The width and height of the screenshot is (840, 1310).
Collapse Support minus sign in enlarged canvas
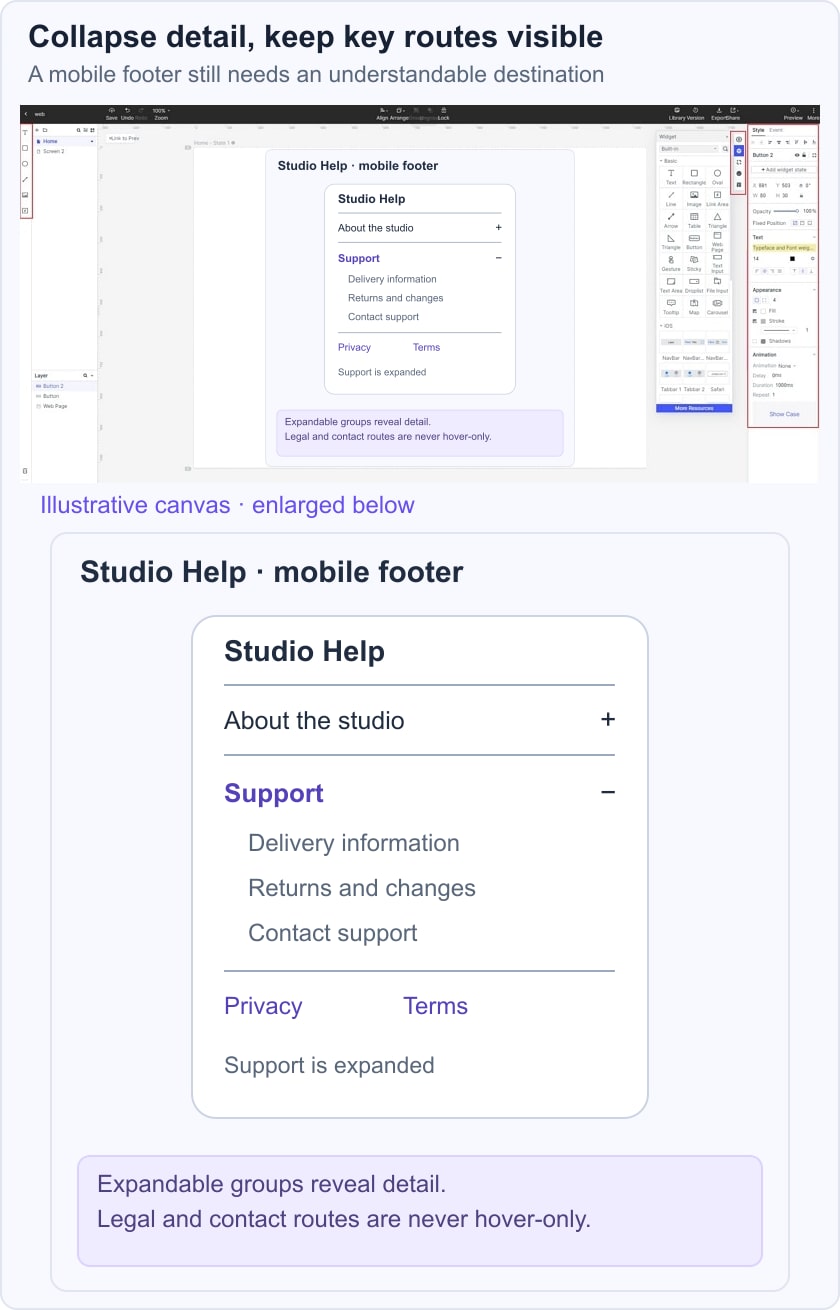pyautogui.click(x=607, y=793)
